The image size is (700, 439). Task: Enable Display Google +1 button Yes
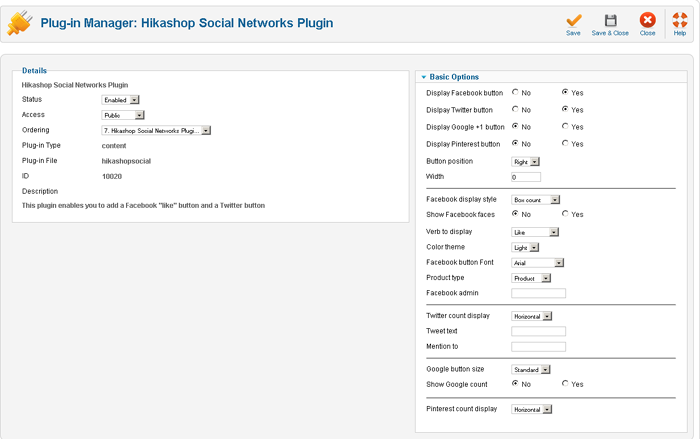[x=565, y=127]
